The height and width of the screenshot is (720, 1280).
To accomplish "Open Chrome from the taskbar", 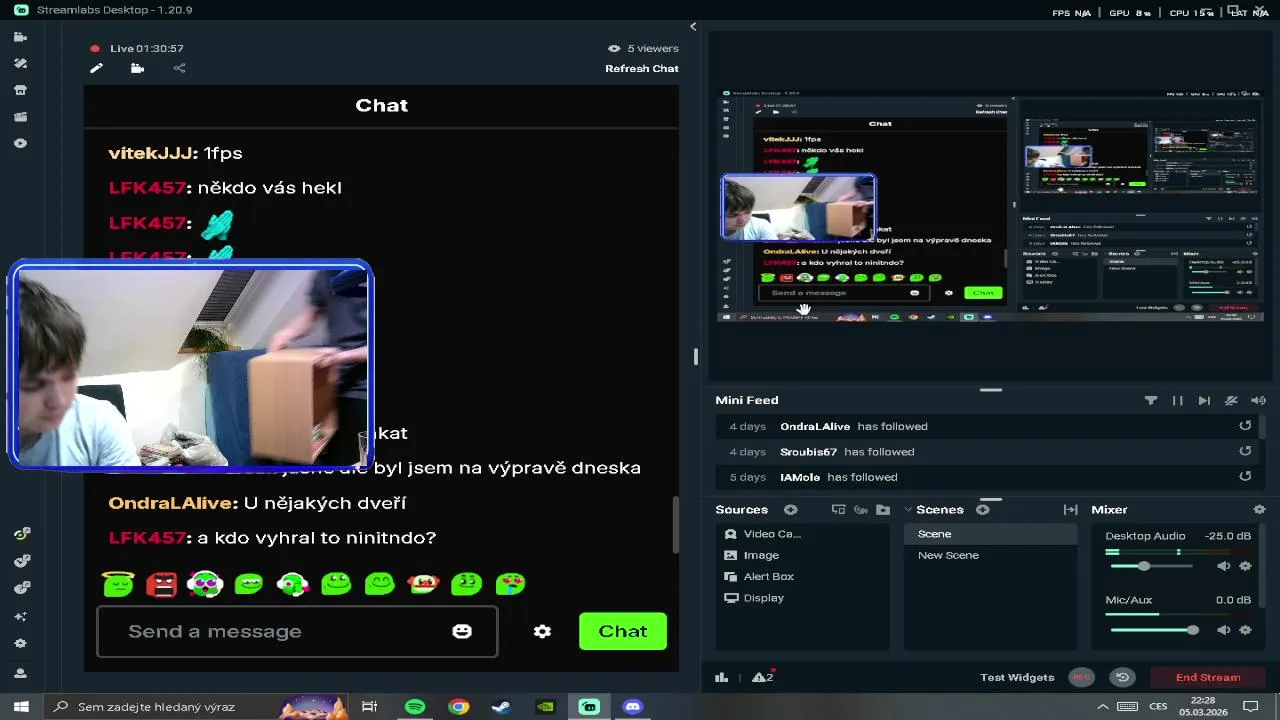I will coord(458,706).
